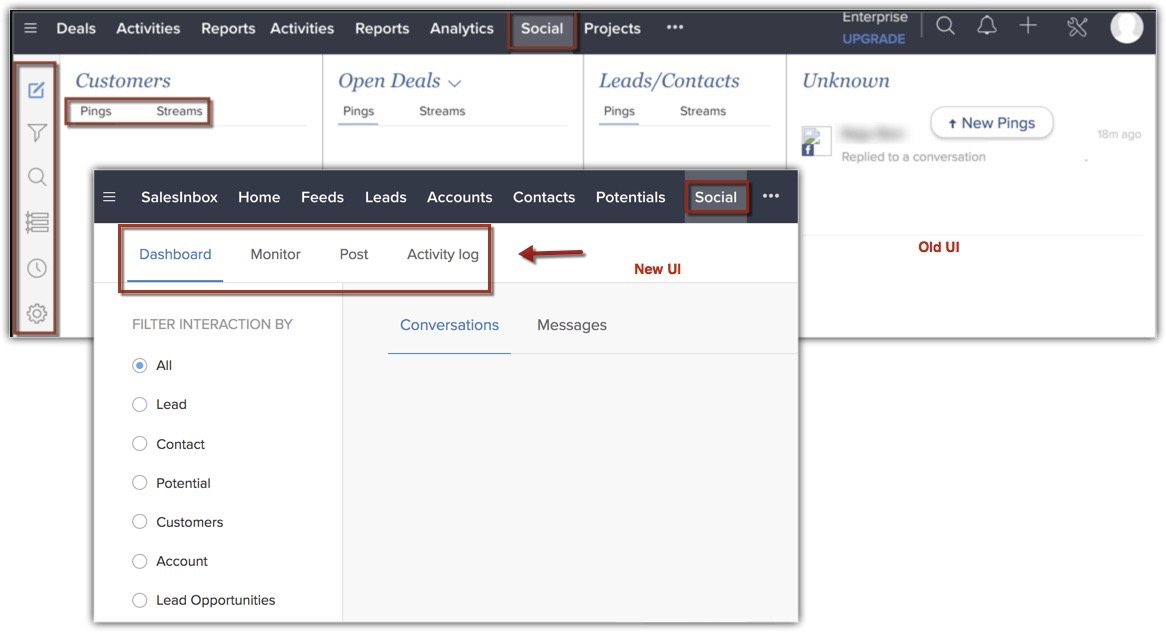Select Streams tab under Customers
The width and height of the screenshot is (1166, 642).
(x=179, y=111)
